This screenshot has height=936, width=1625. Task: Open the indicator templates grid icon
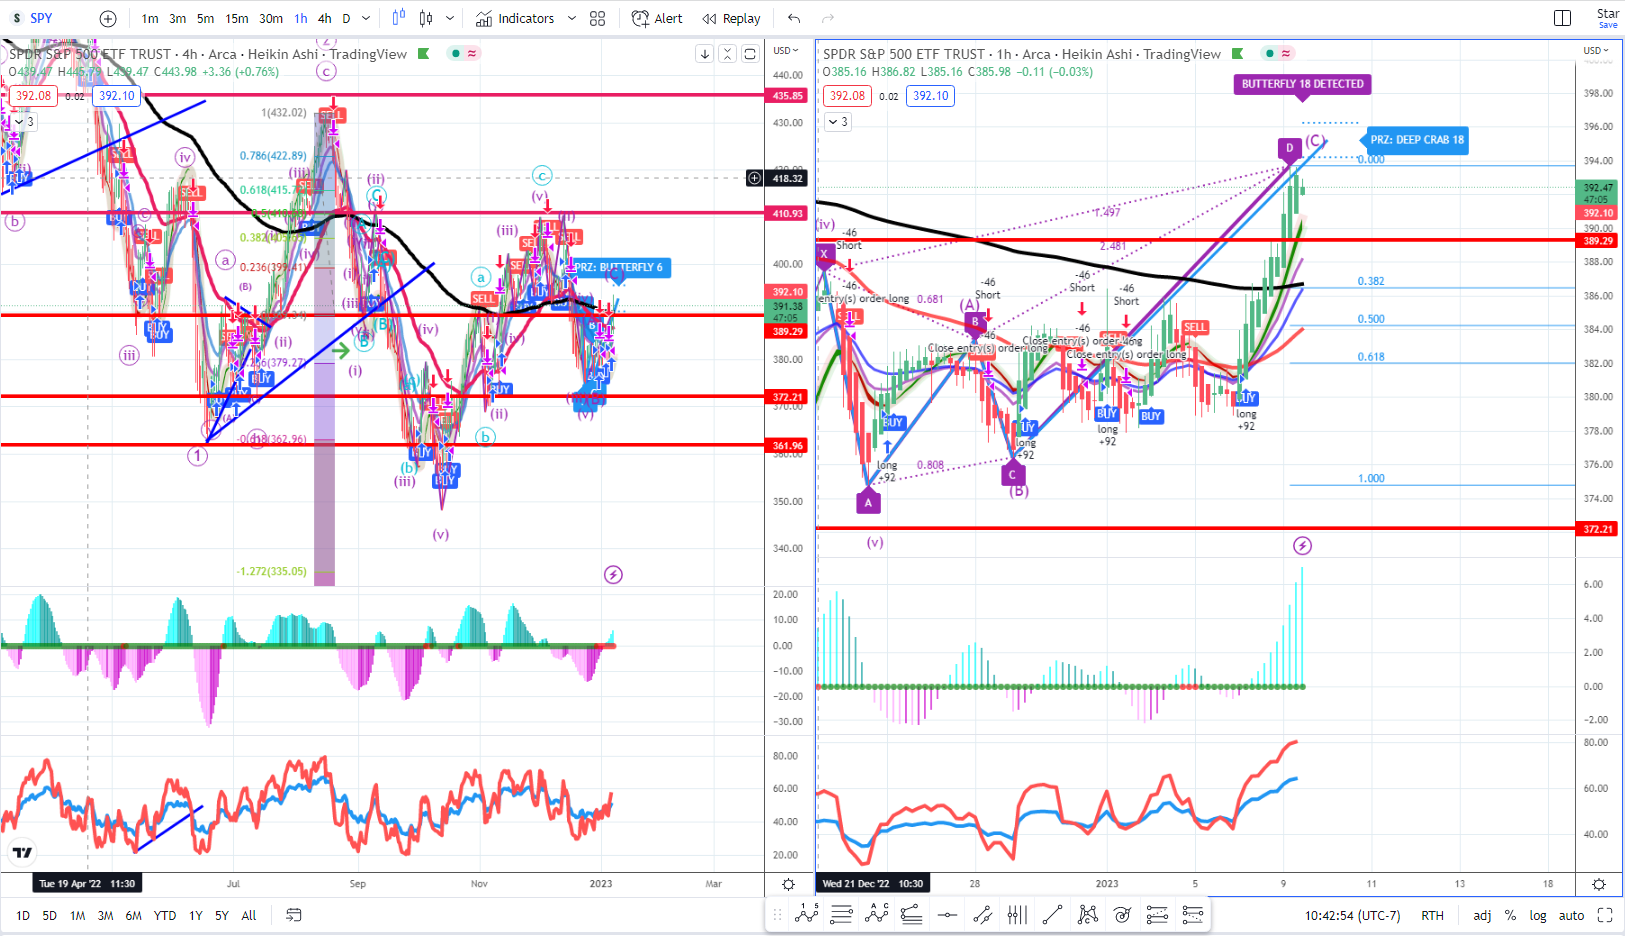tap(598, 18)
